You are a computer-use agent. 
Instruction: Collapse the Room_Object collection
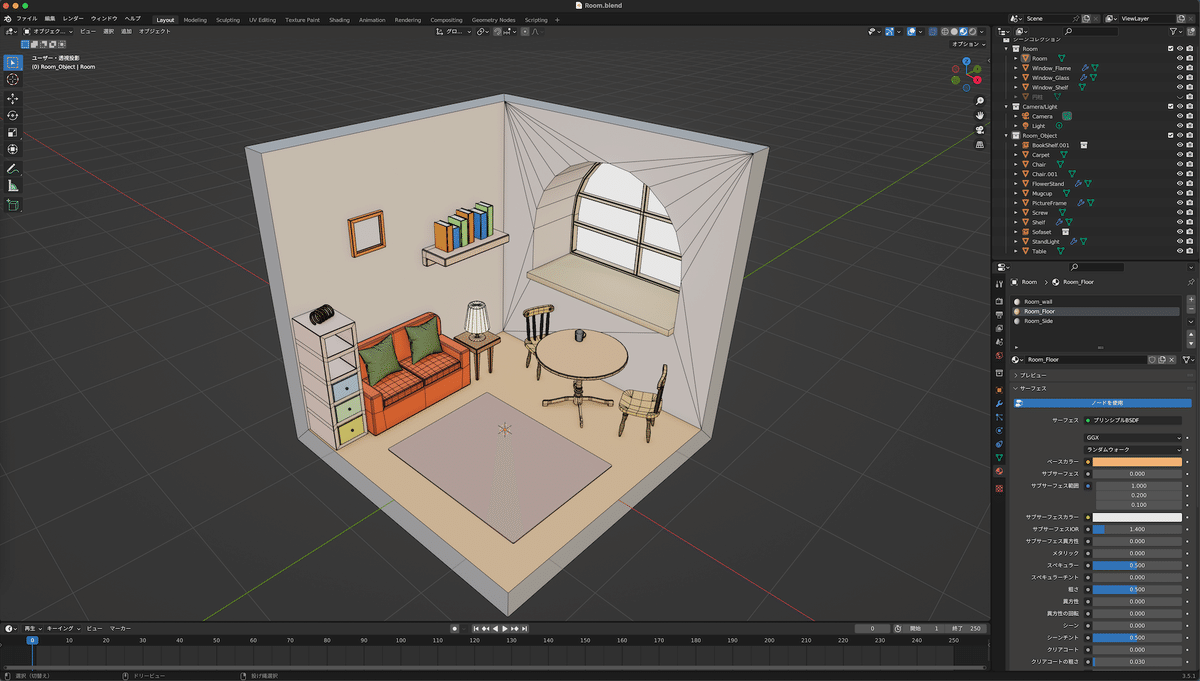(1007, 135)
